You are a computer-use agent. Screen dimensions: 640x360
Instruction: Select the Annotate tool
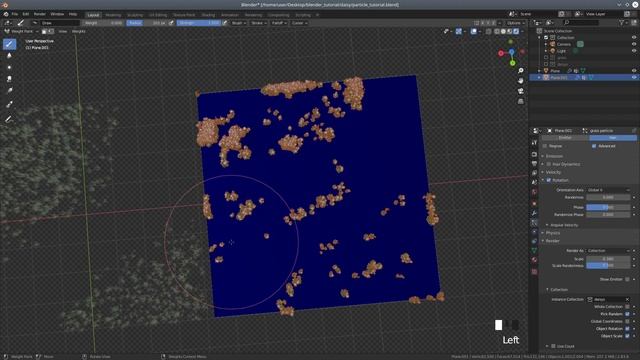tap(9, 119)
